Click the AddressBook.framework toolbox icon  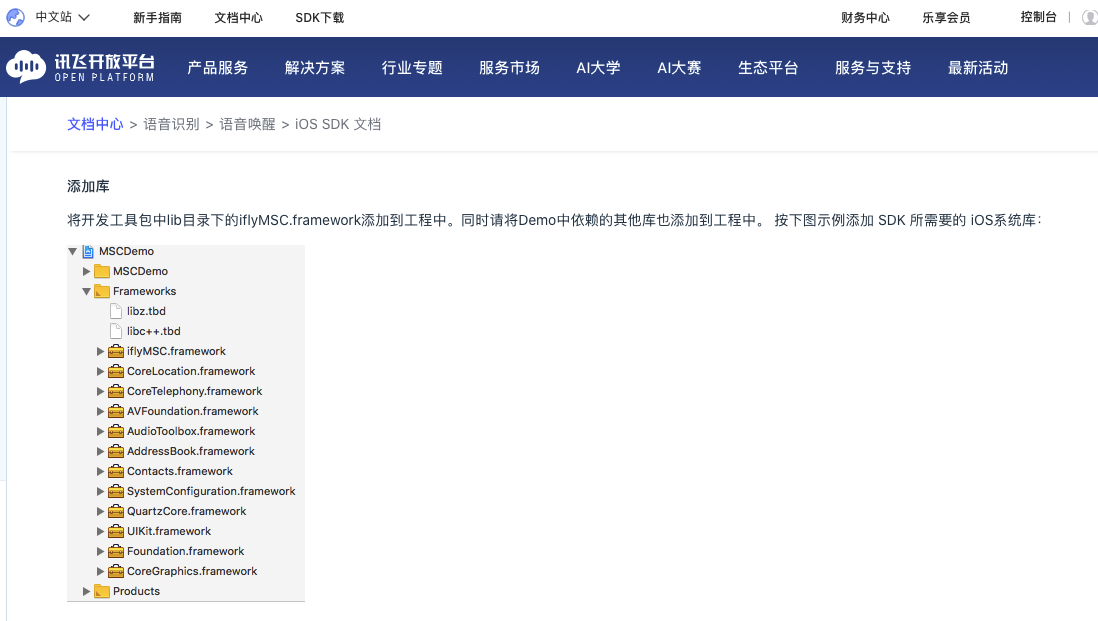coord(116,452)
